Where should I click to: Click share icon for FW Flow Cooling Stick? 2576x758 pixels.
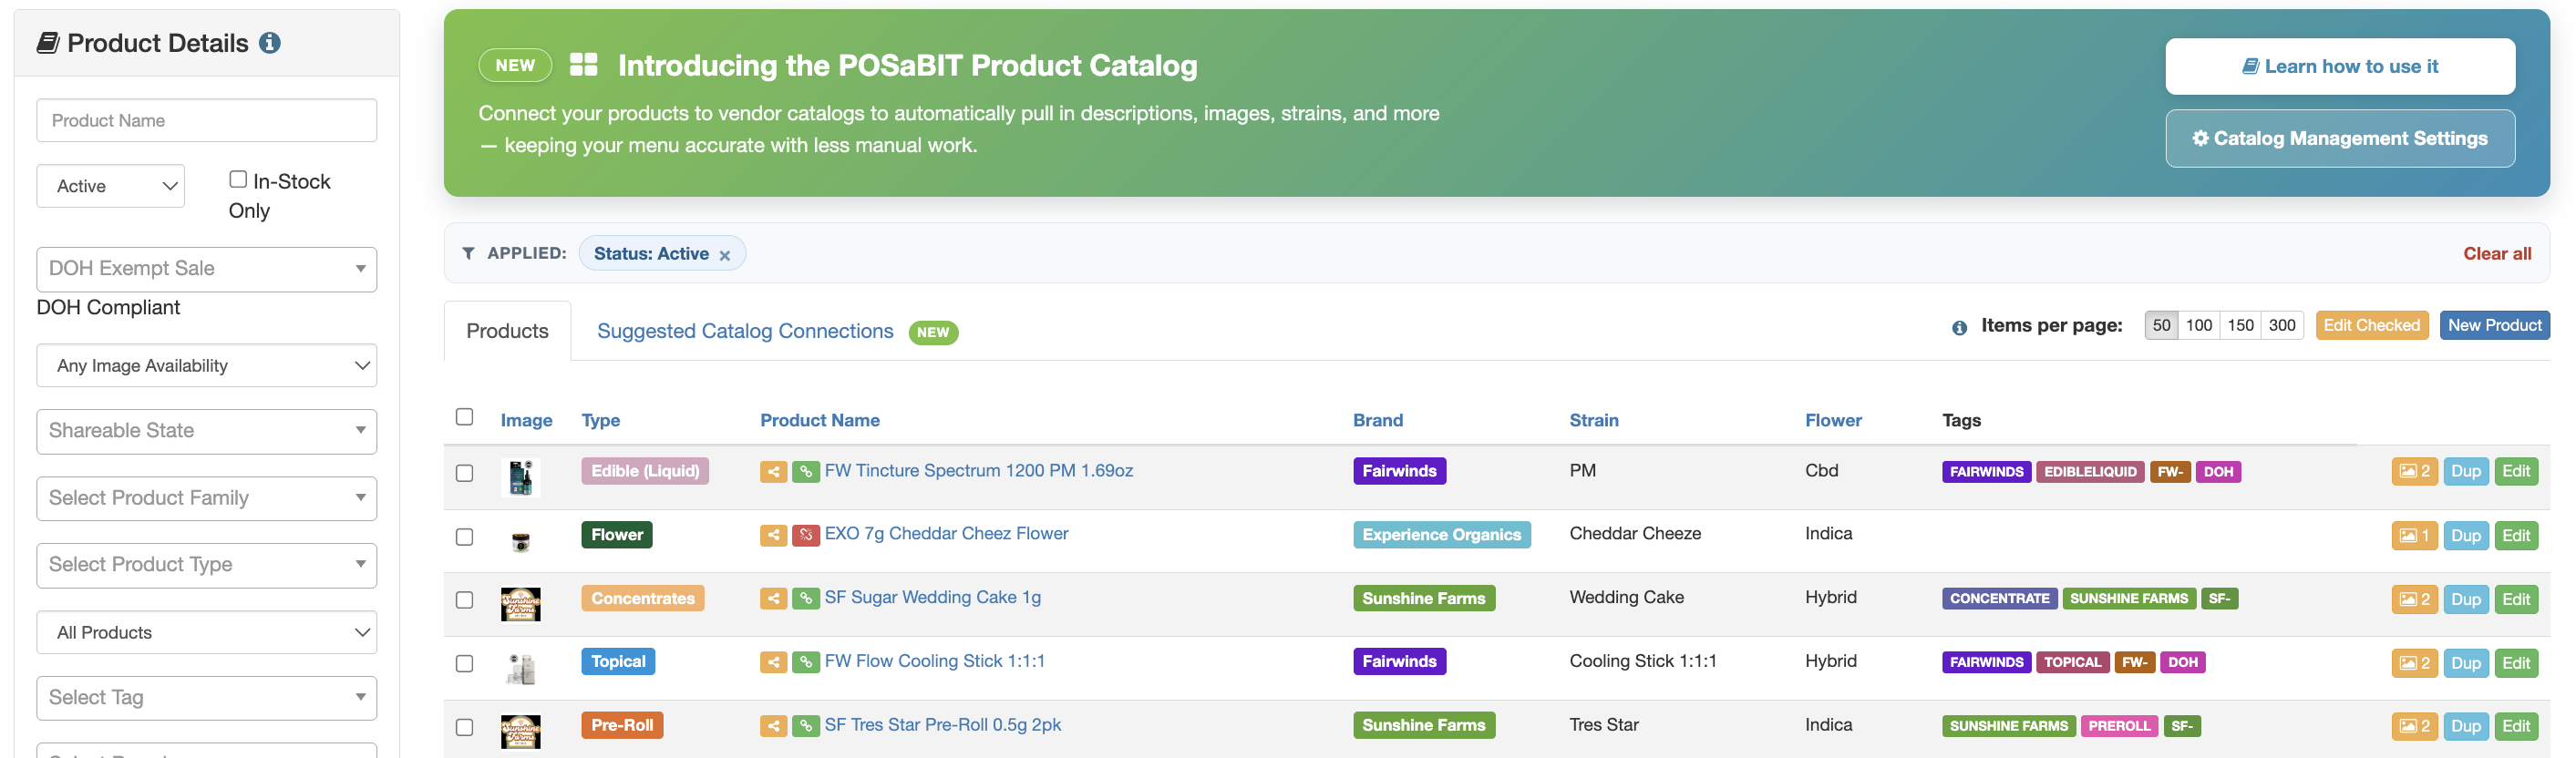[x=773, y=662]
